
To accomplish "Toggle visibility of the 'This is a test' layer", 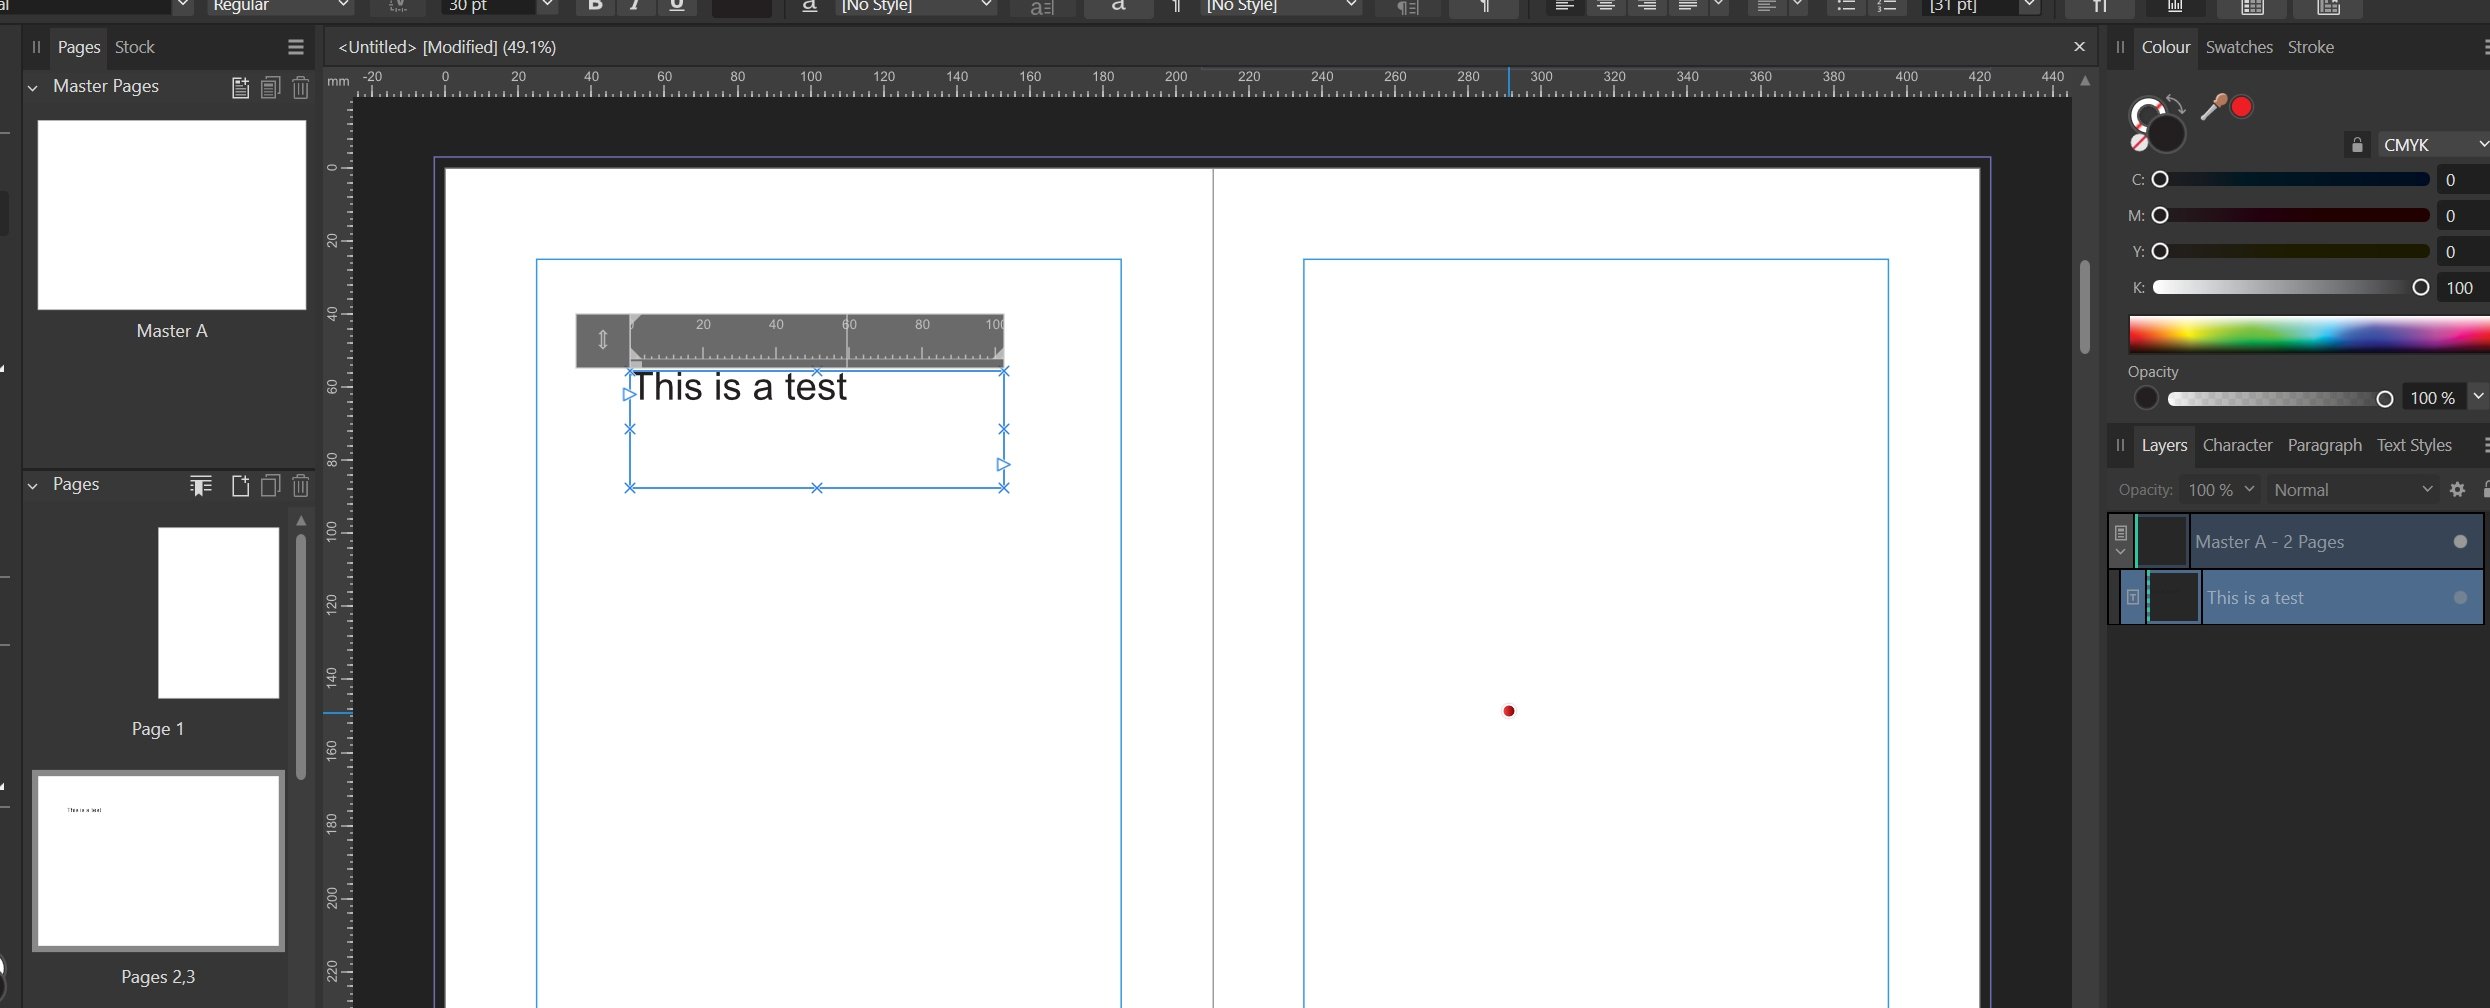I will [x=2461, y=597].
